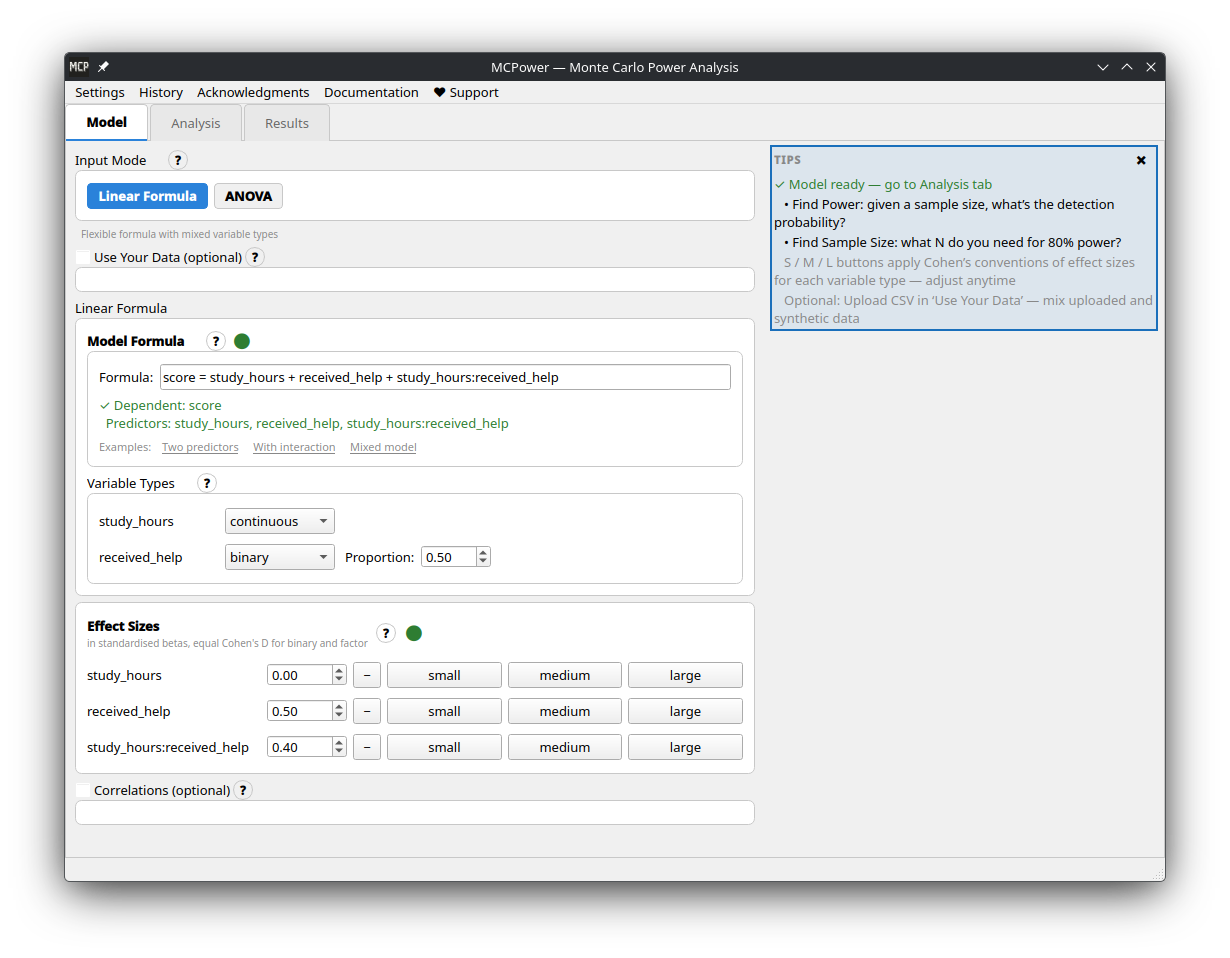
Task: Increase the Proportion value with the spinner
Action: [483, 552]
